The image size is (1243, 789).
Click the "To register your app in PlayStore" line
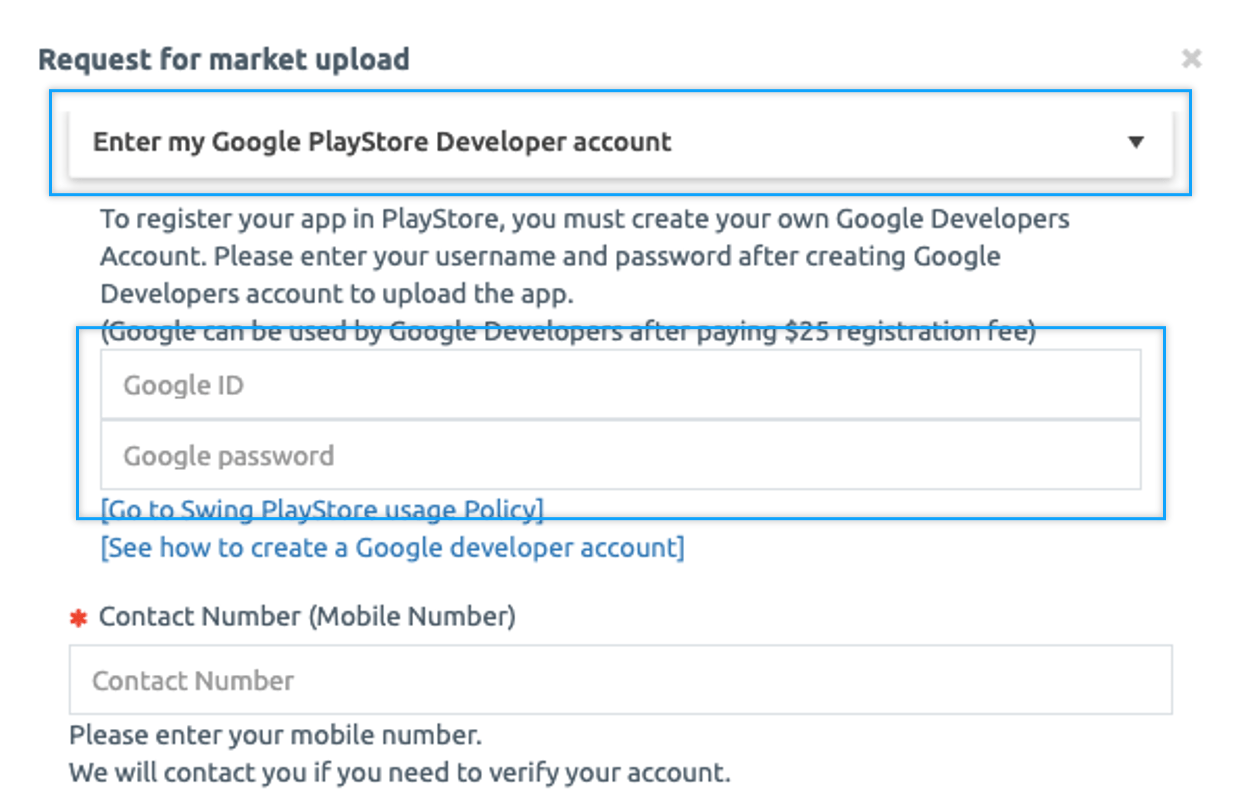tap(585, 219)
